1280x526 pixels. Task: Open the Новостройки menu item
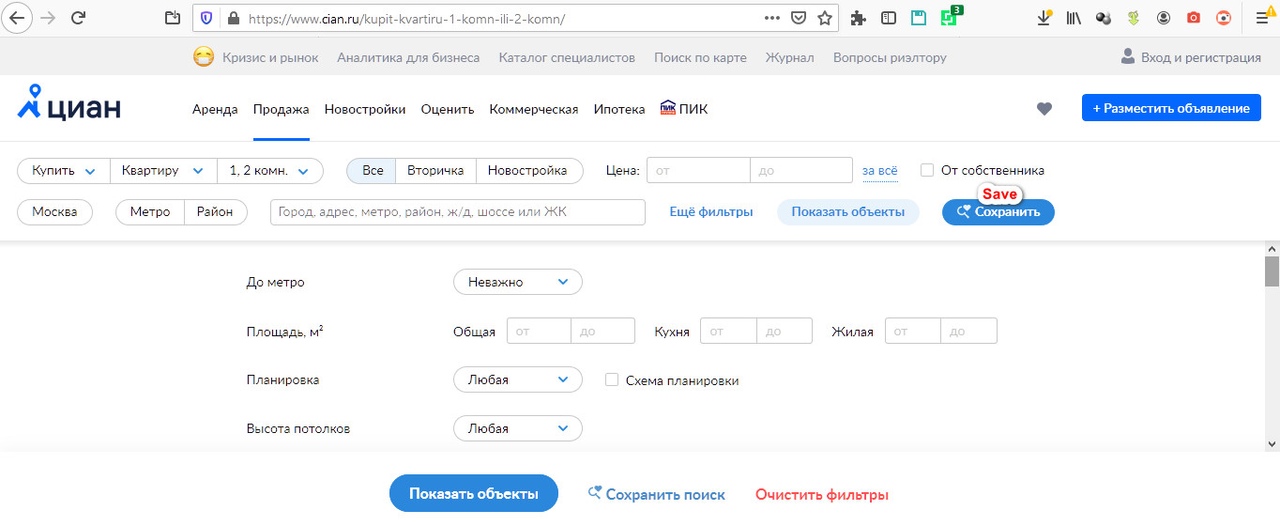point(365,110)
